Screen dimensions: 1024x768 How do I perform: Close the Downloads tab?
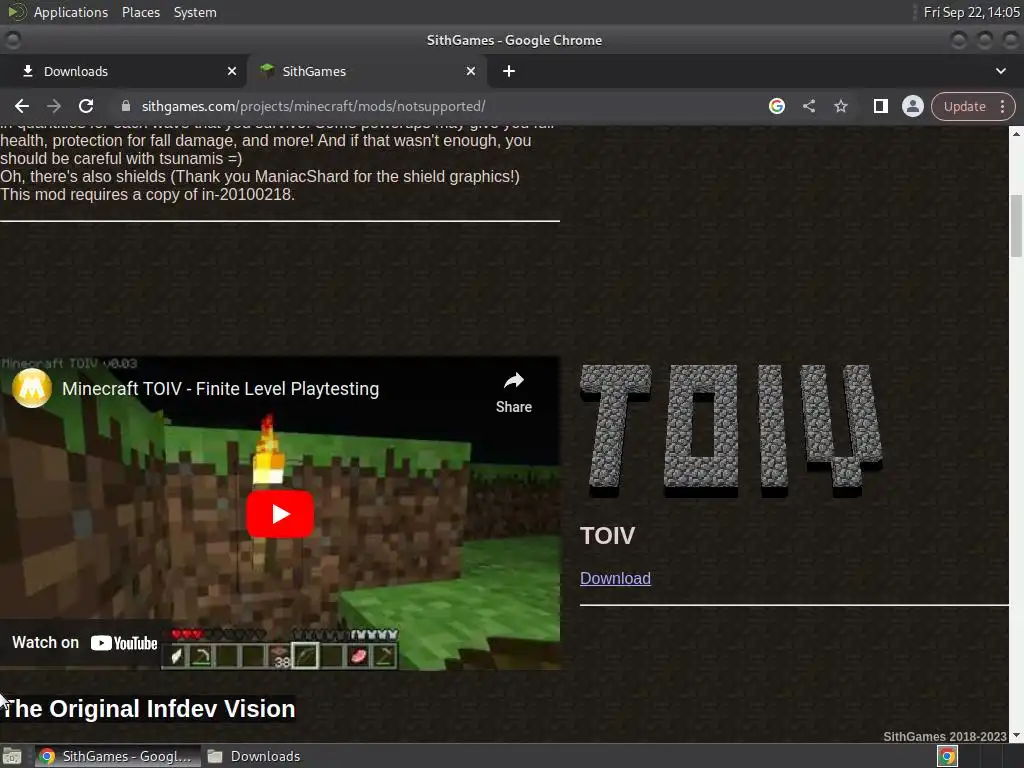point(232,71)
